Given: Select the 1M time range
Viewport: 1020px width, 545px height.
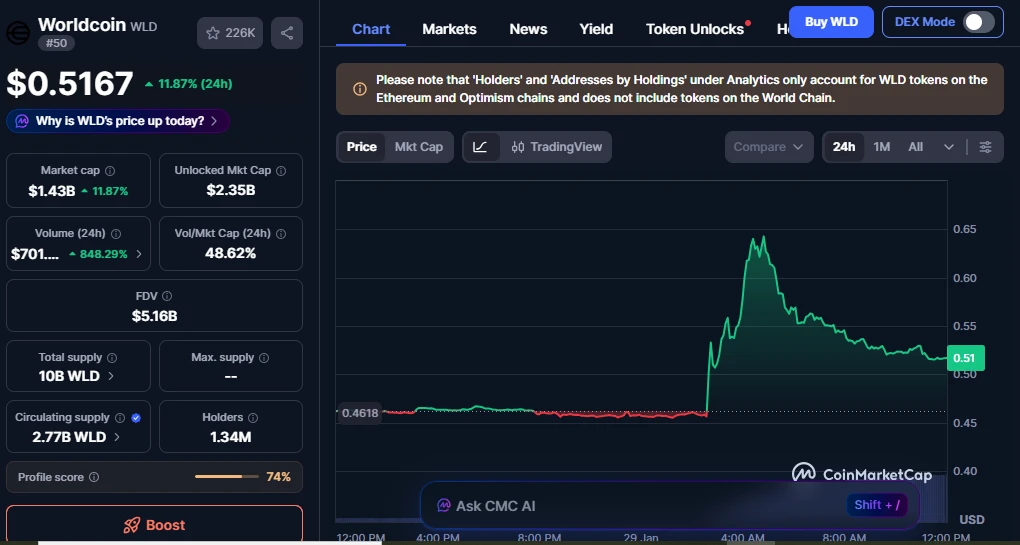Looking at the screenshot, I should tap(881, 147).
